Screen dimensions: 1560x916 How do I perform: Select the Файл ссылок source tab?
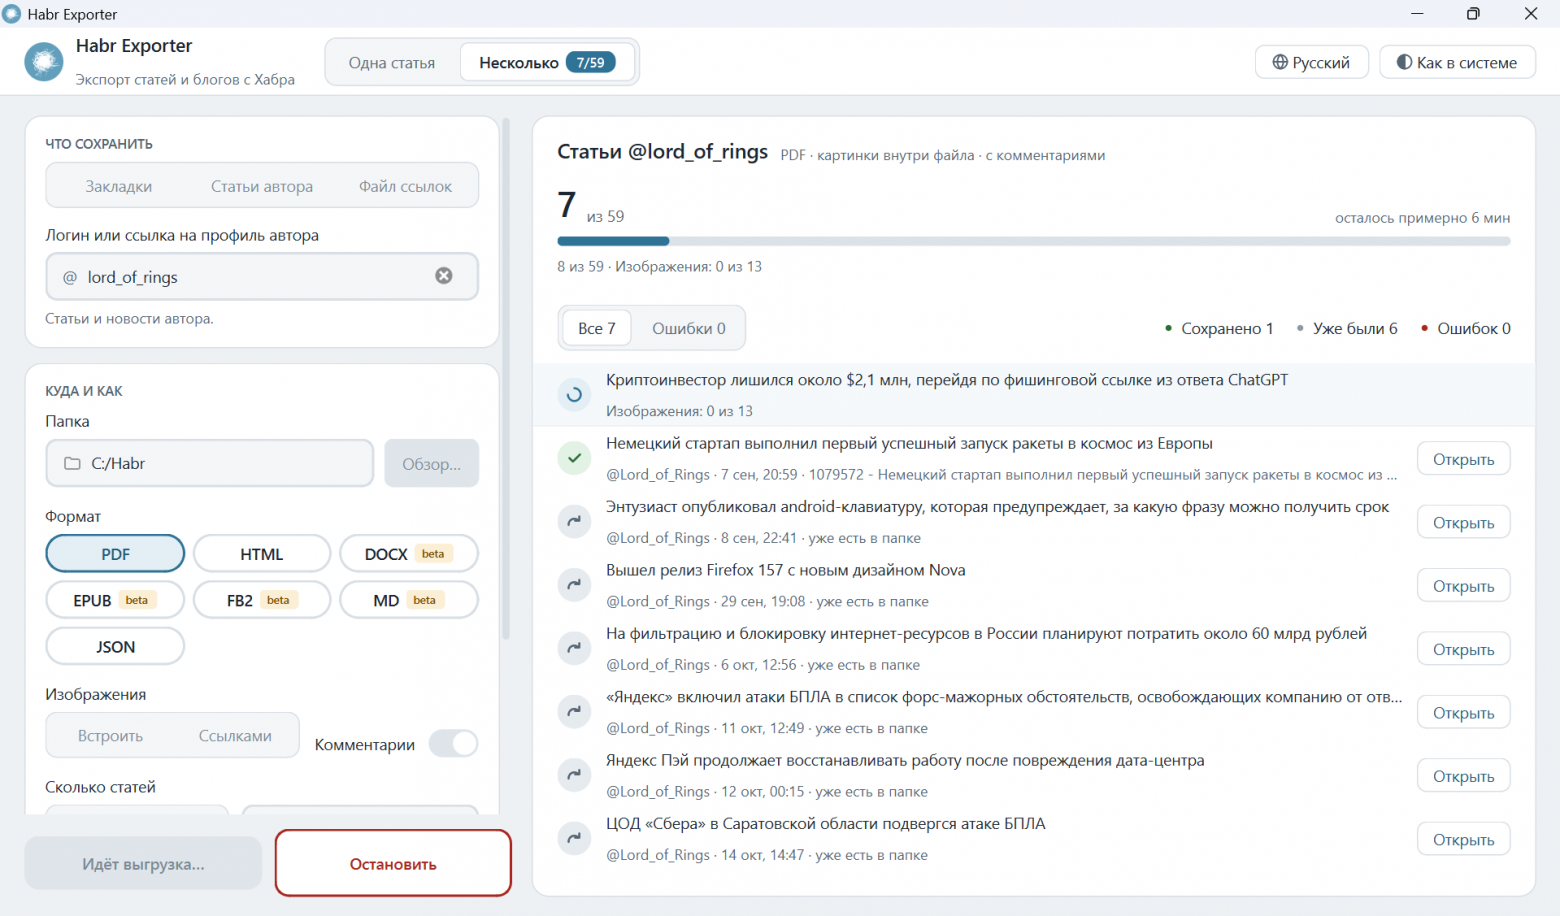click(x=405, y=186)
